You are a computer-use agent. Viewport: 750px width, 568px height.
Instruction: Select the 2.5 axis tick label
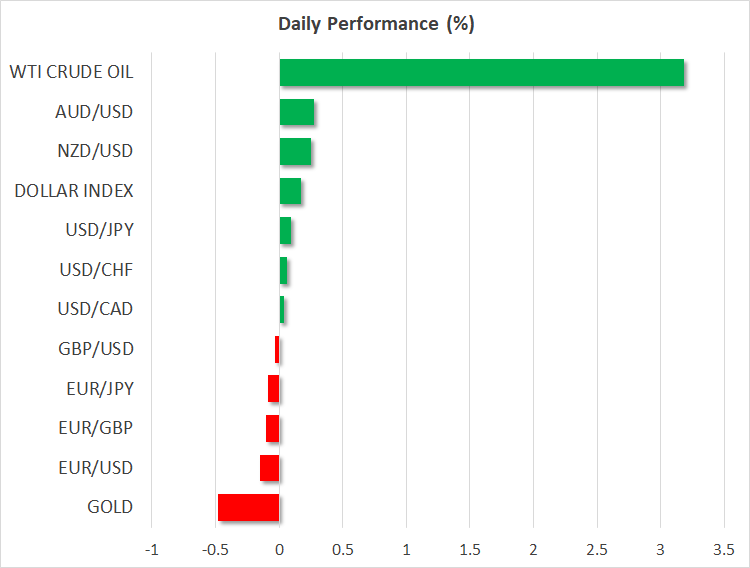596,548
